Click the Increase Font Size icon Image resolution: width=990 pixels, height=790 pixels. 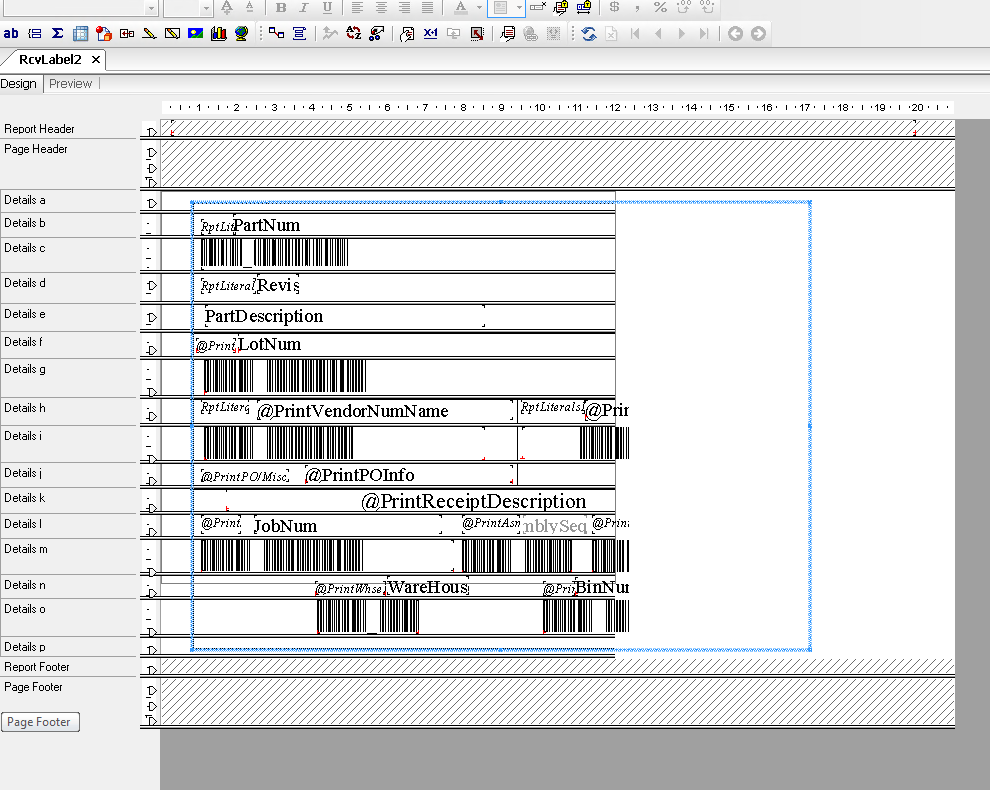click(227, 8)
